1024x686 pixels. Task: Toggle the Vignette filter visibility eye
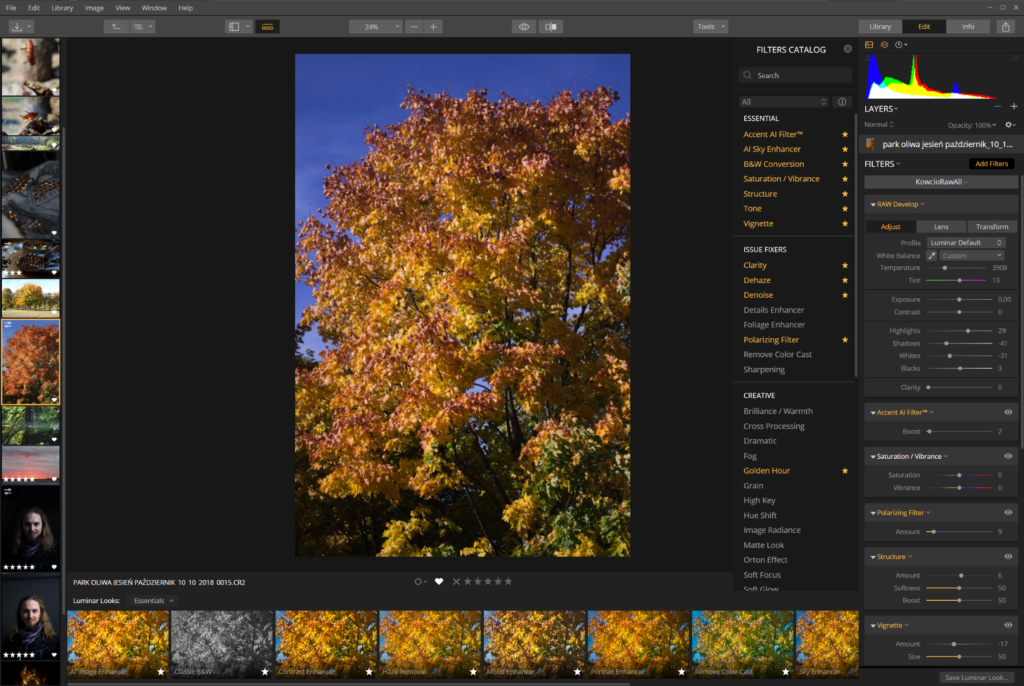1008,625
